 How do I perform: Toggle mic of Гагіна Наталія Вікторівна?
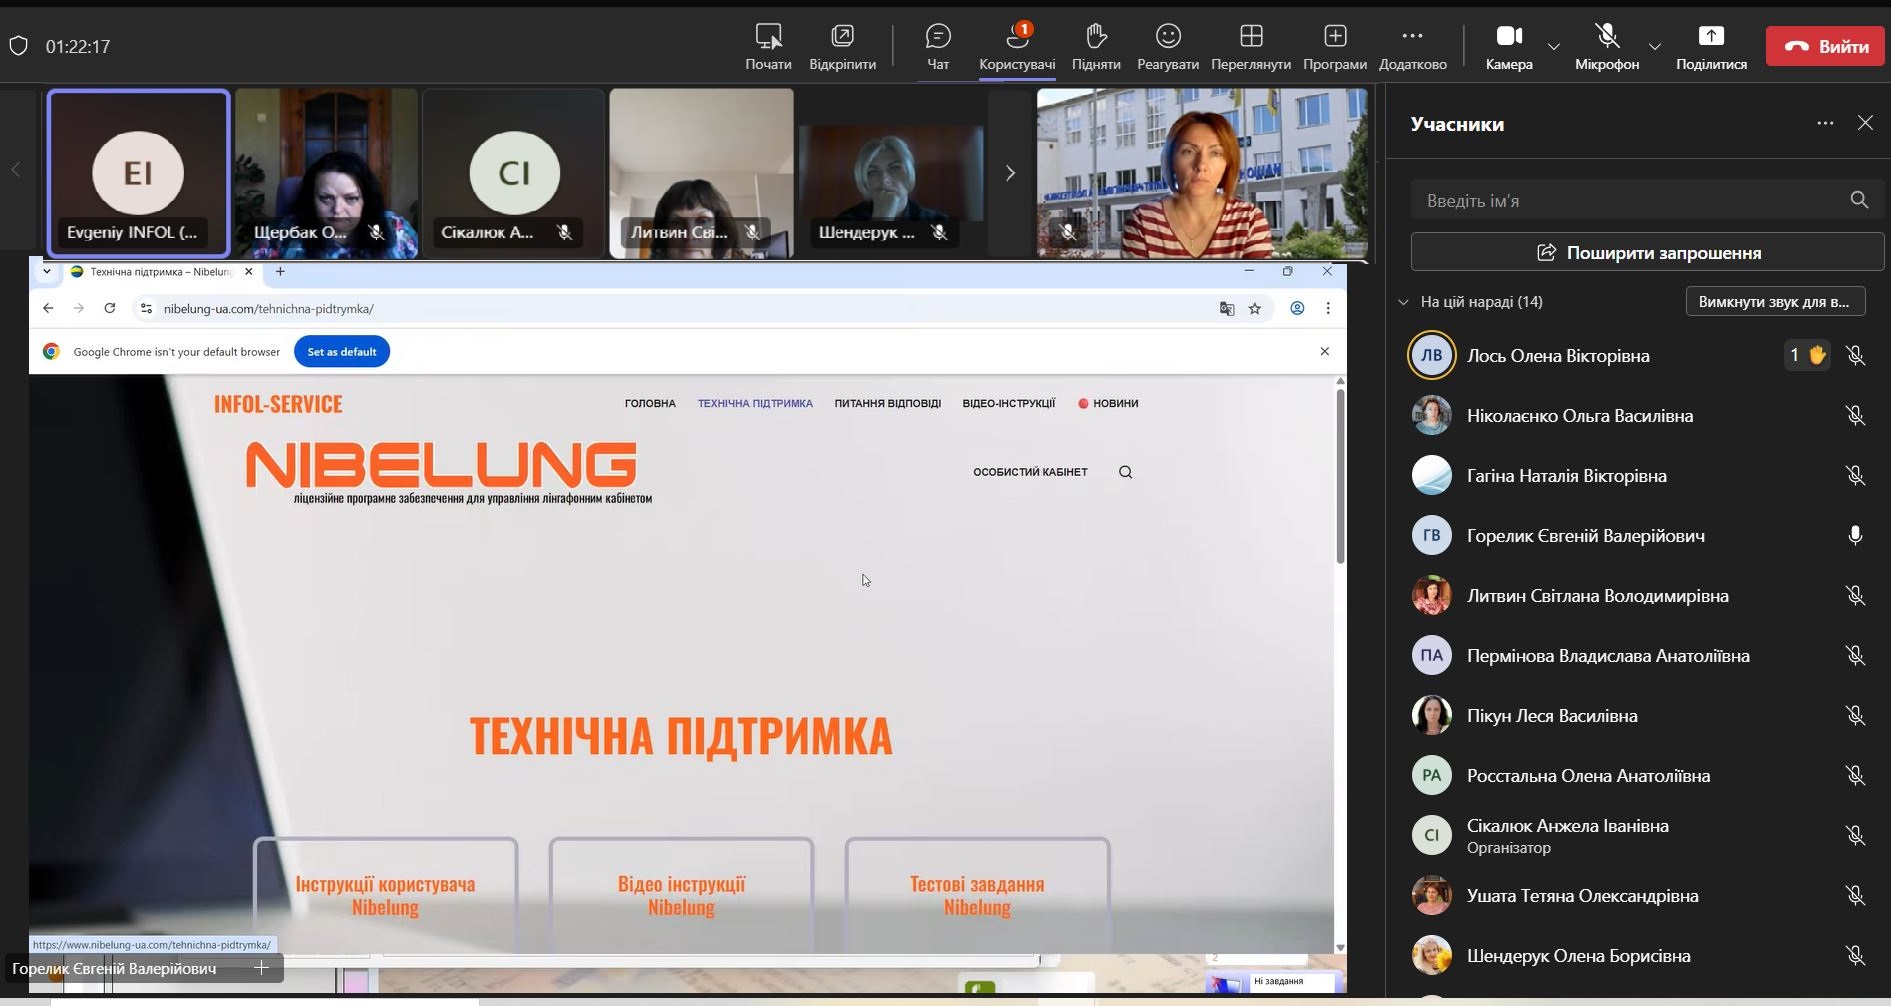tap(1855, 475)
